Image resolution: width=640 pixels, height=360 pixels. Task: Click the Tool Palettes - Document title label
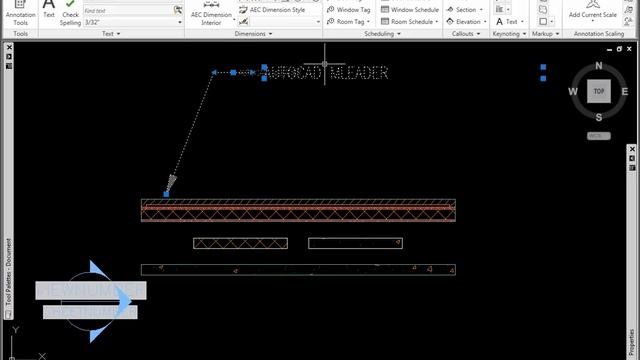pos(9,273)
